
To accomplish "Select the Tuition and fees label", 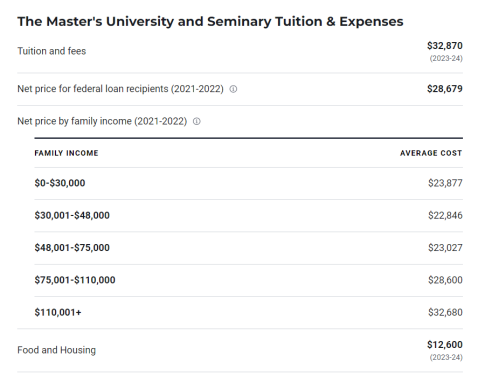I will (x=52, y=51).
